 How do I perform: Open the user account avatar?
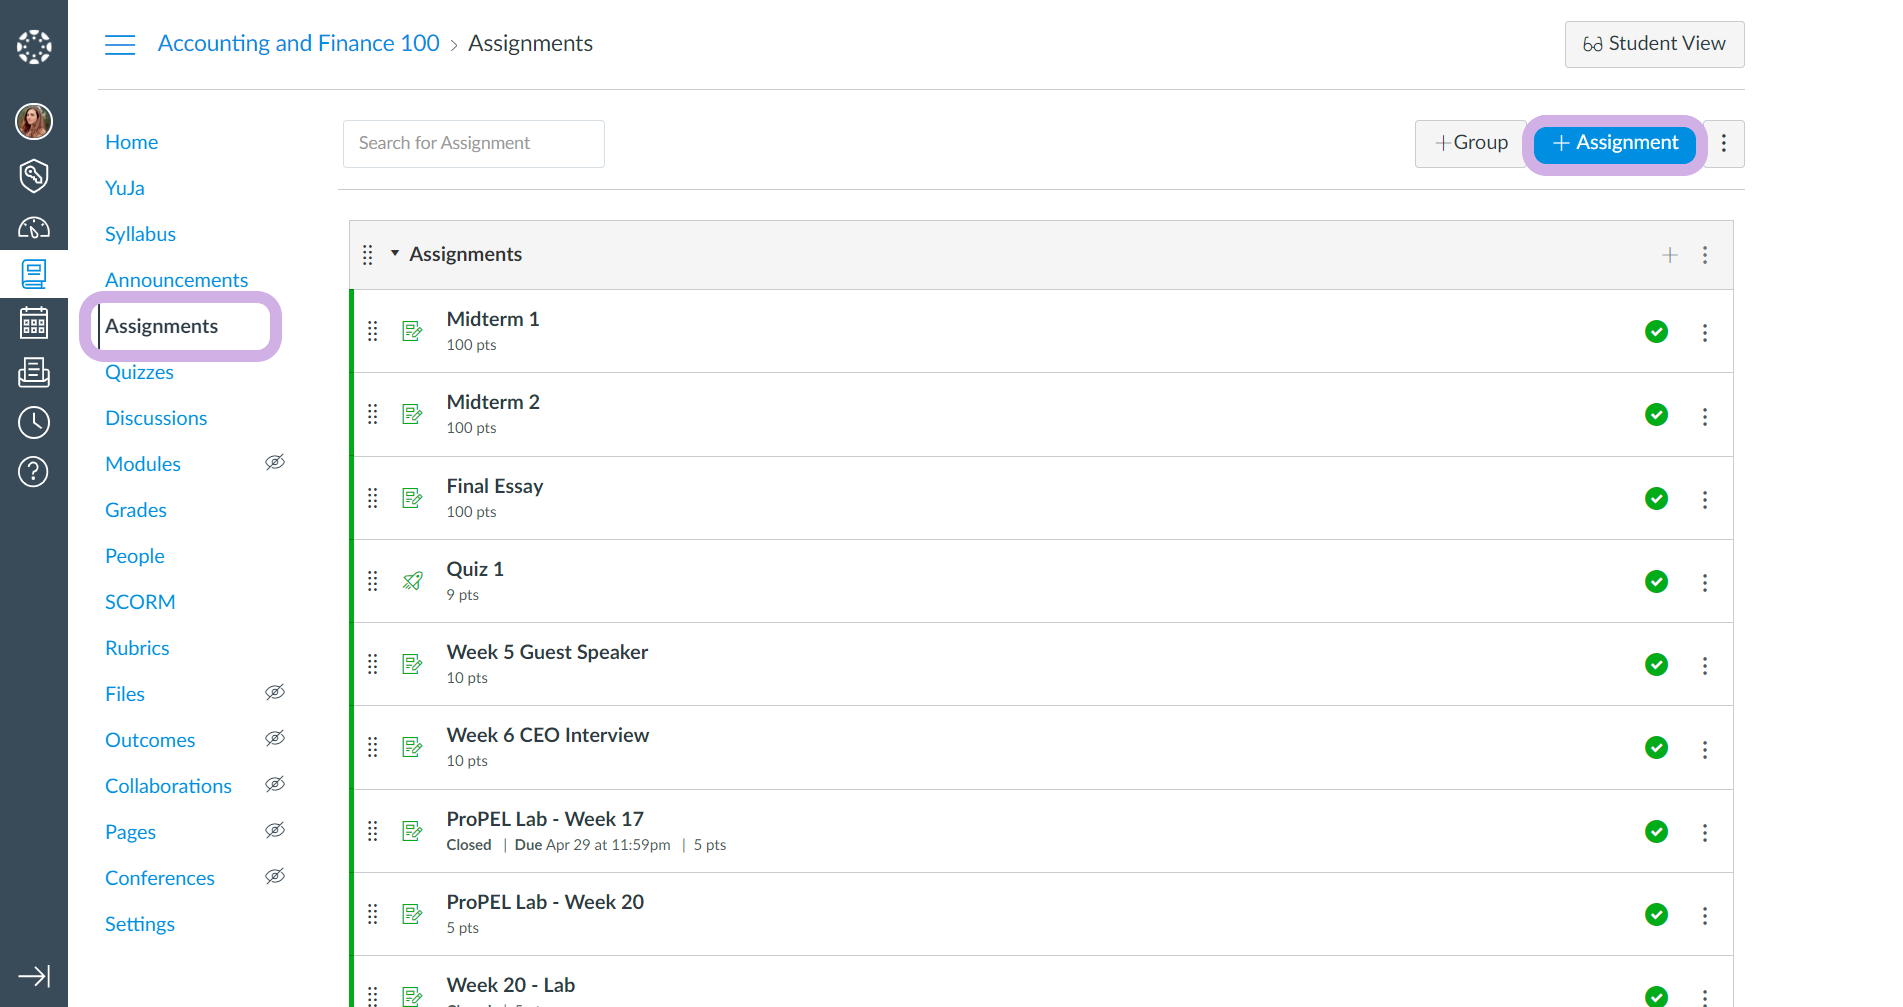tap(33, 122)
